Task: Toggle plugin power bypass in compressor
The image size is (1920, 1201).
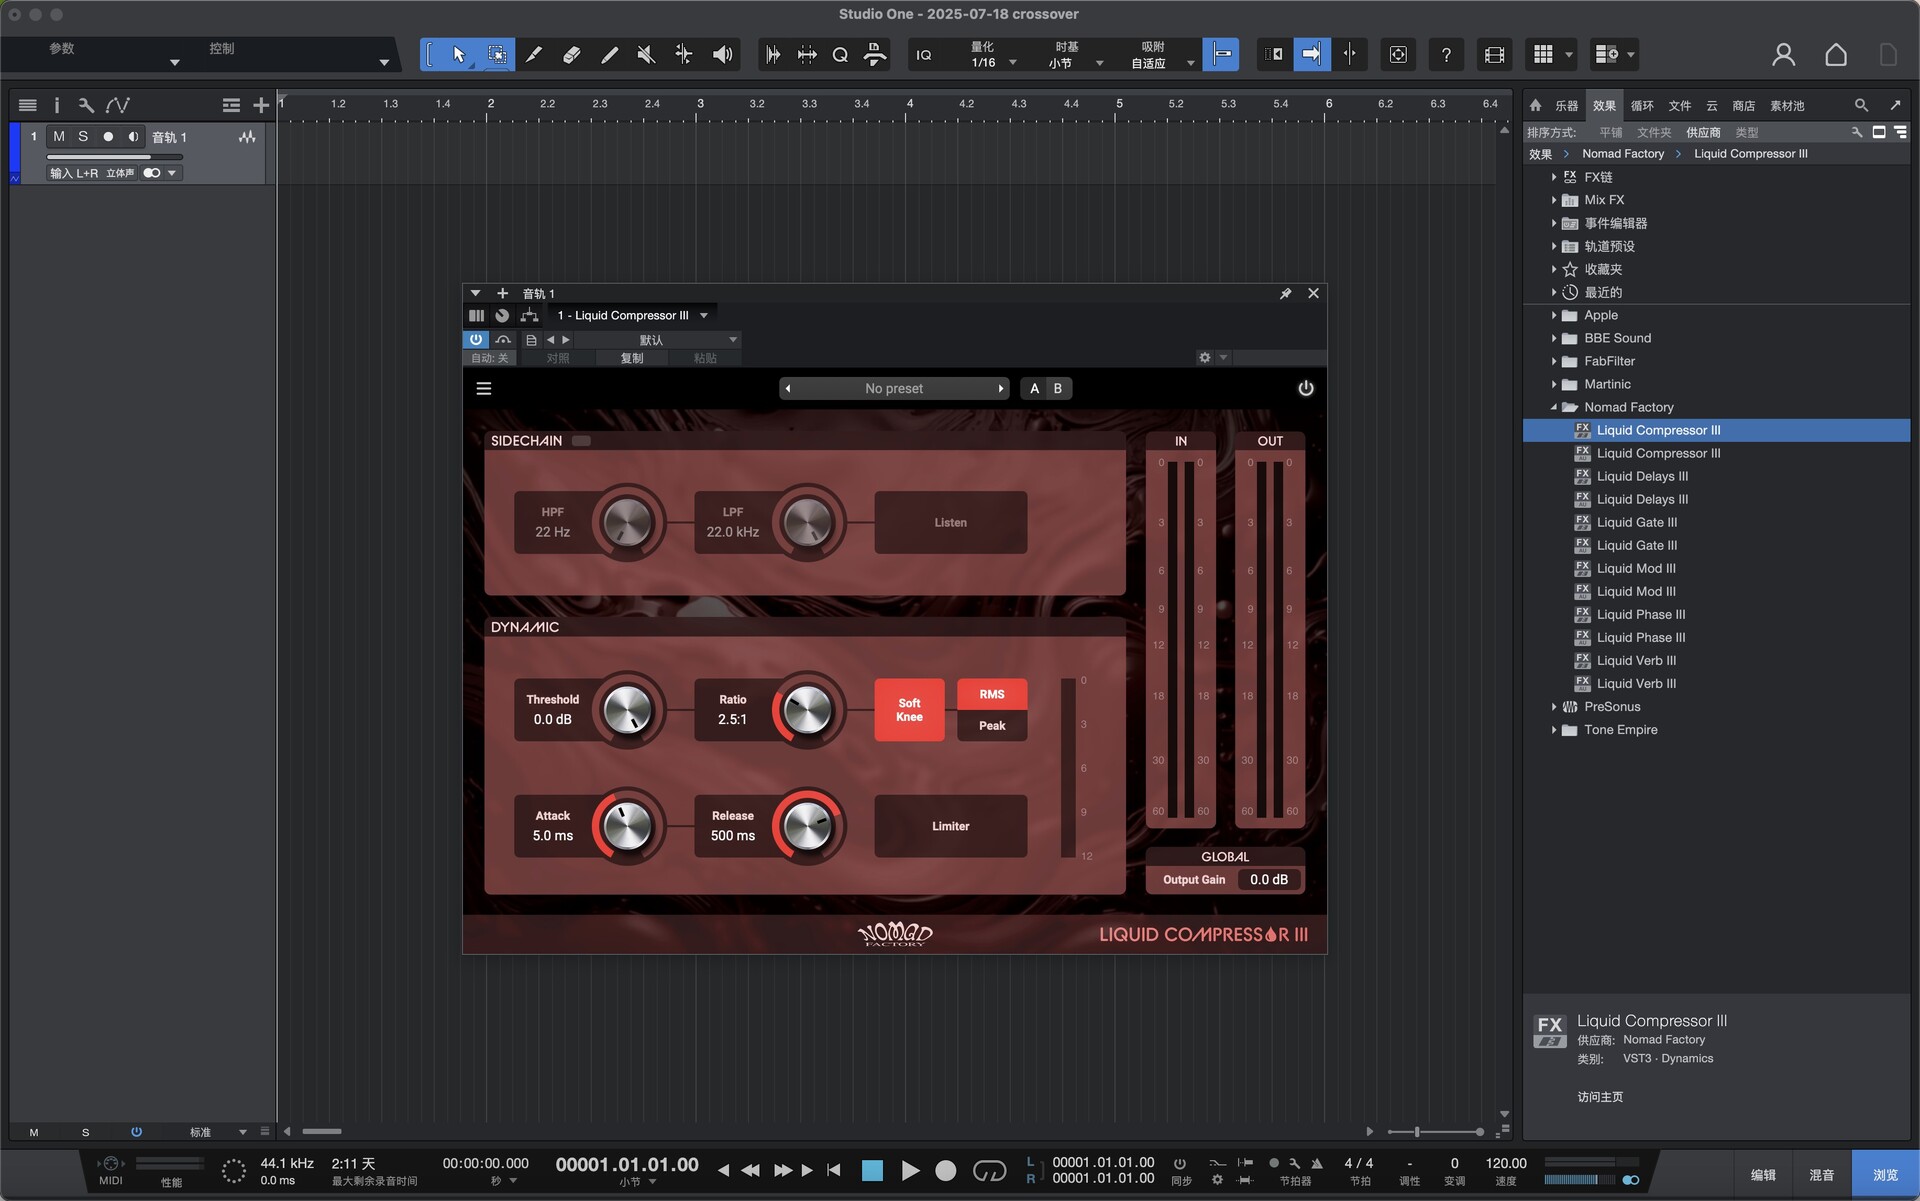Action: click(x=1306, y=389)
